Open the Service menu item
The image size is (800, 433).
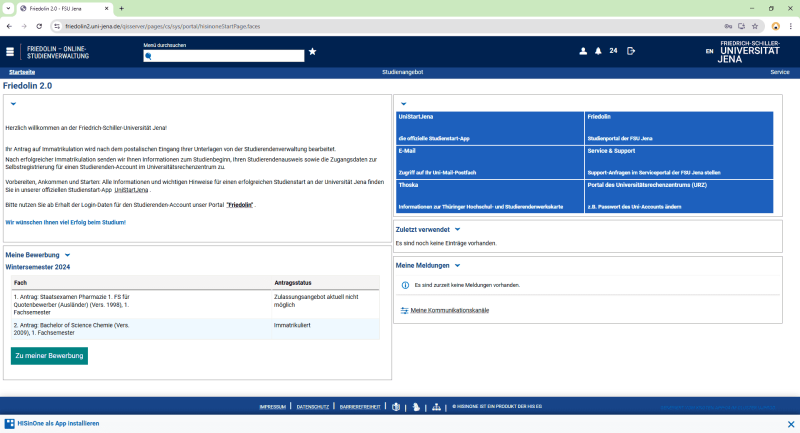pos(780,72)
